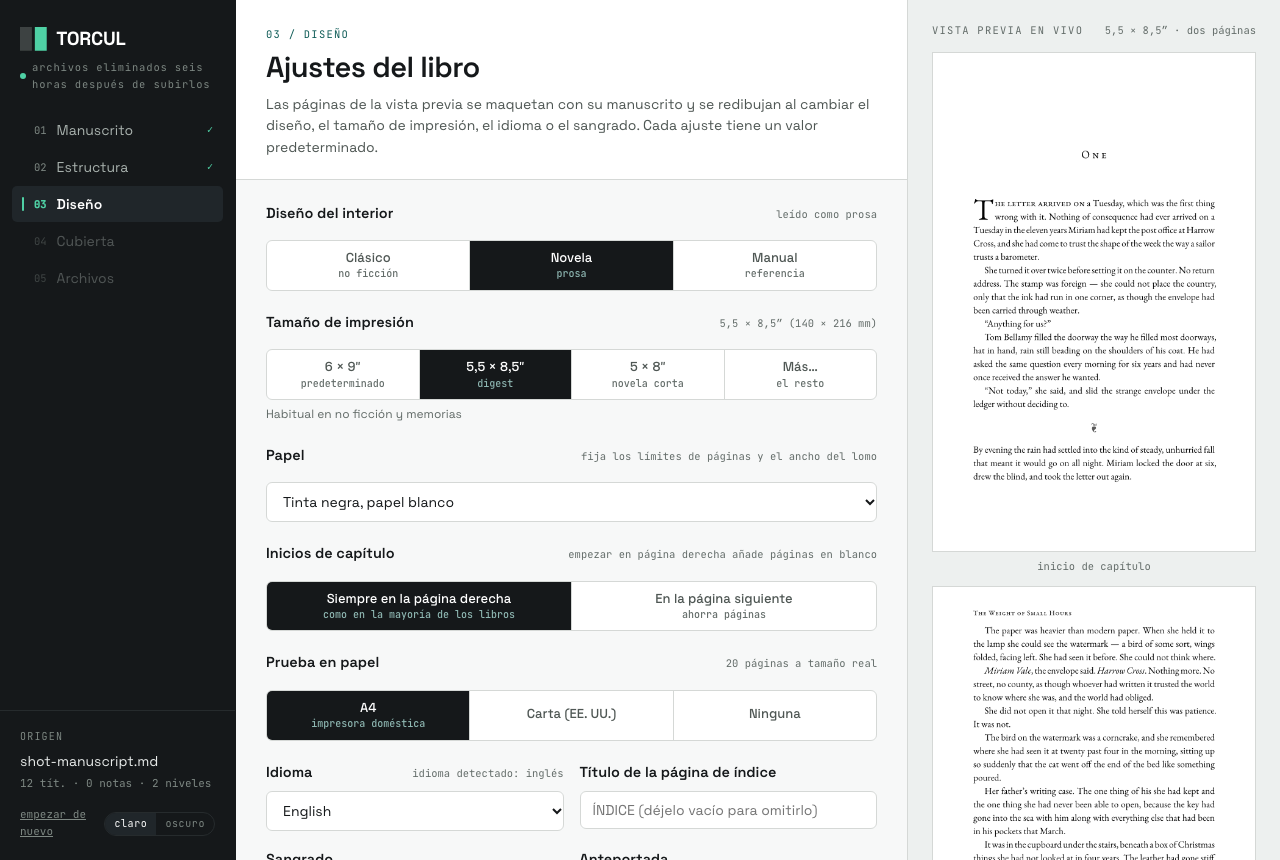Image resolution: width=1280 pixels, height=860 pixels.
Task: Choose the Clásico interior design
Action: coord(368,265)
